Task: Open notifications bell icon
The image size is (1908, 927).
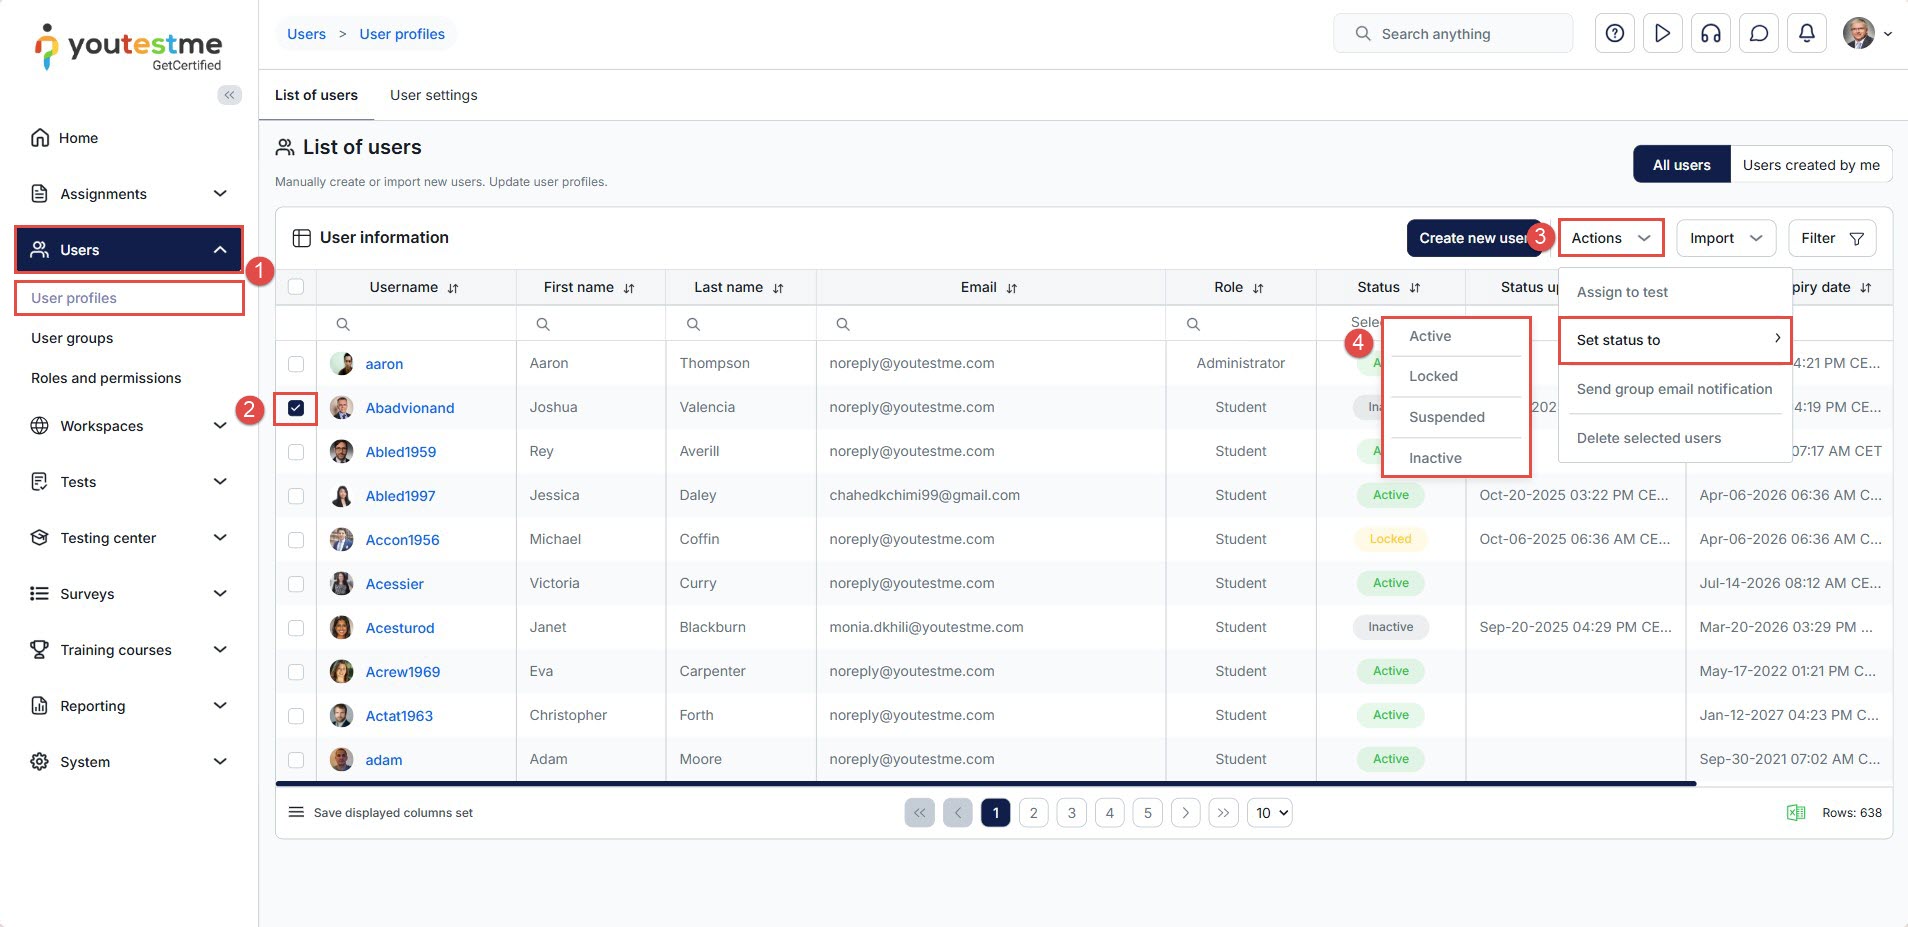Action: point(1807,33)
